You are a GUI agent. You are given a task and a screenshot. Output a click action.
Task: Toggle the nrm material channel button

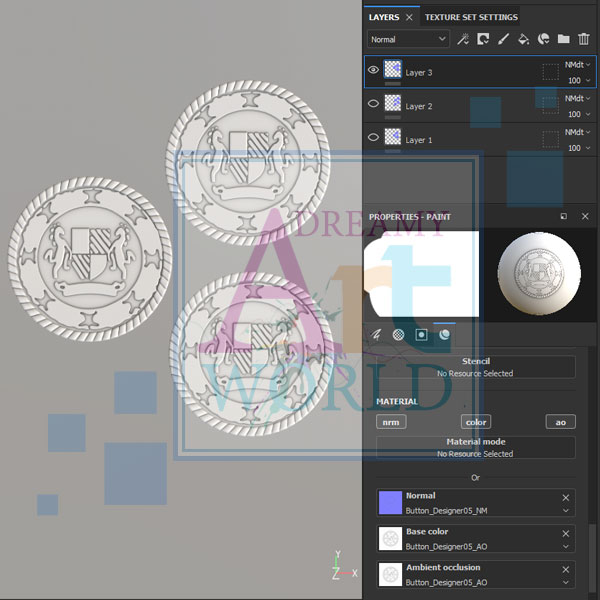tap(390, 422)
